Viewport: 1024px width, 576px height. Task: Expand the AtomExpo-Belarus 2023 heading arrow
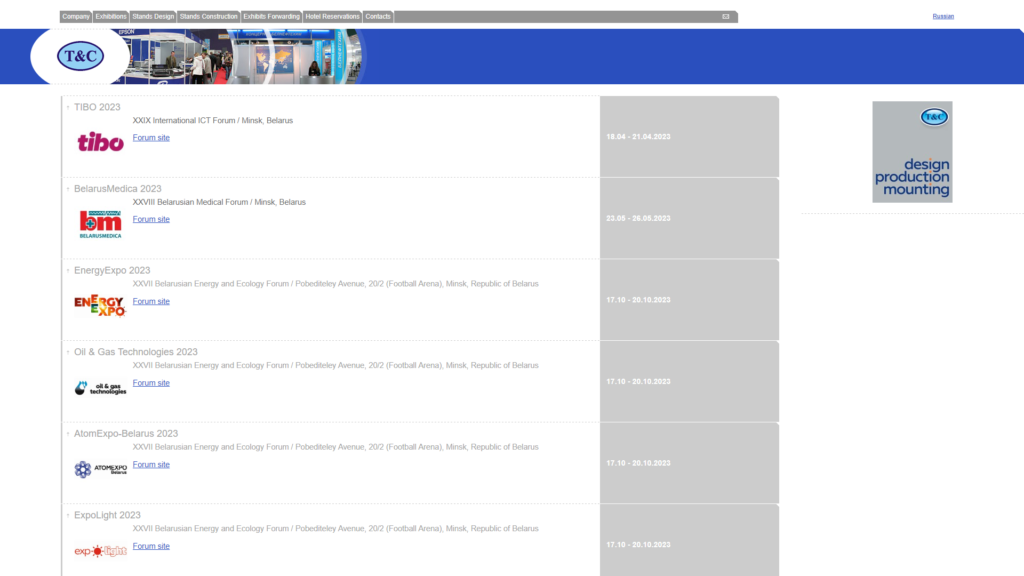pyautogui.click(x=68, y=434)
